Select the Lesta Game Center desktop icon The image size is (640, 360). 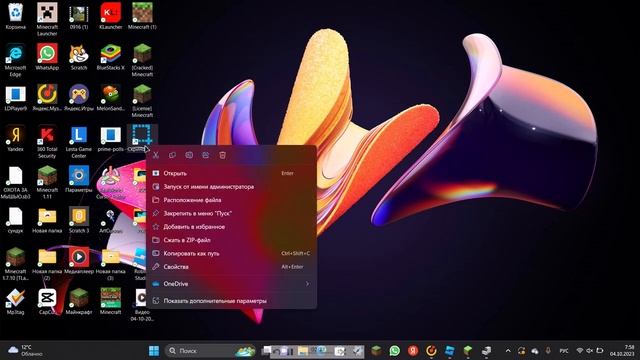(79, 142)
